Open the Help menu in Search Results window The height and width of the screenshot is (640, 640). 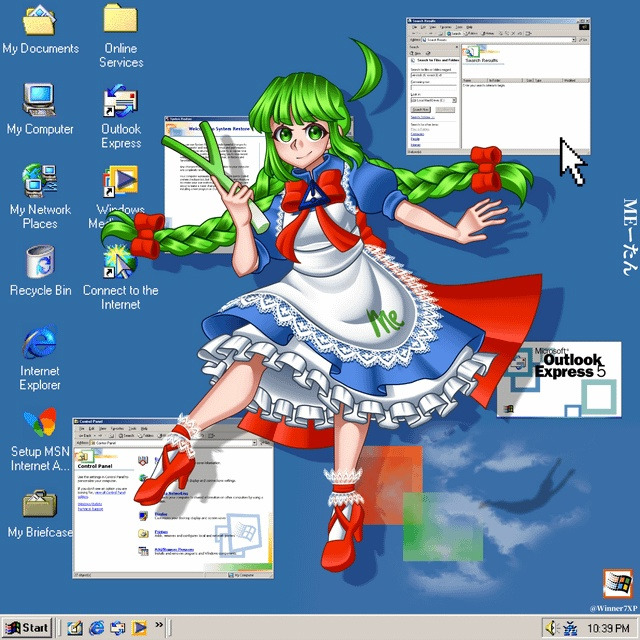click(469, 27)
